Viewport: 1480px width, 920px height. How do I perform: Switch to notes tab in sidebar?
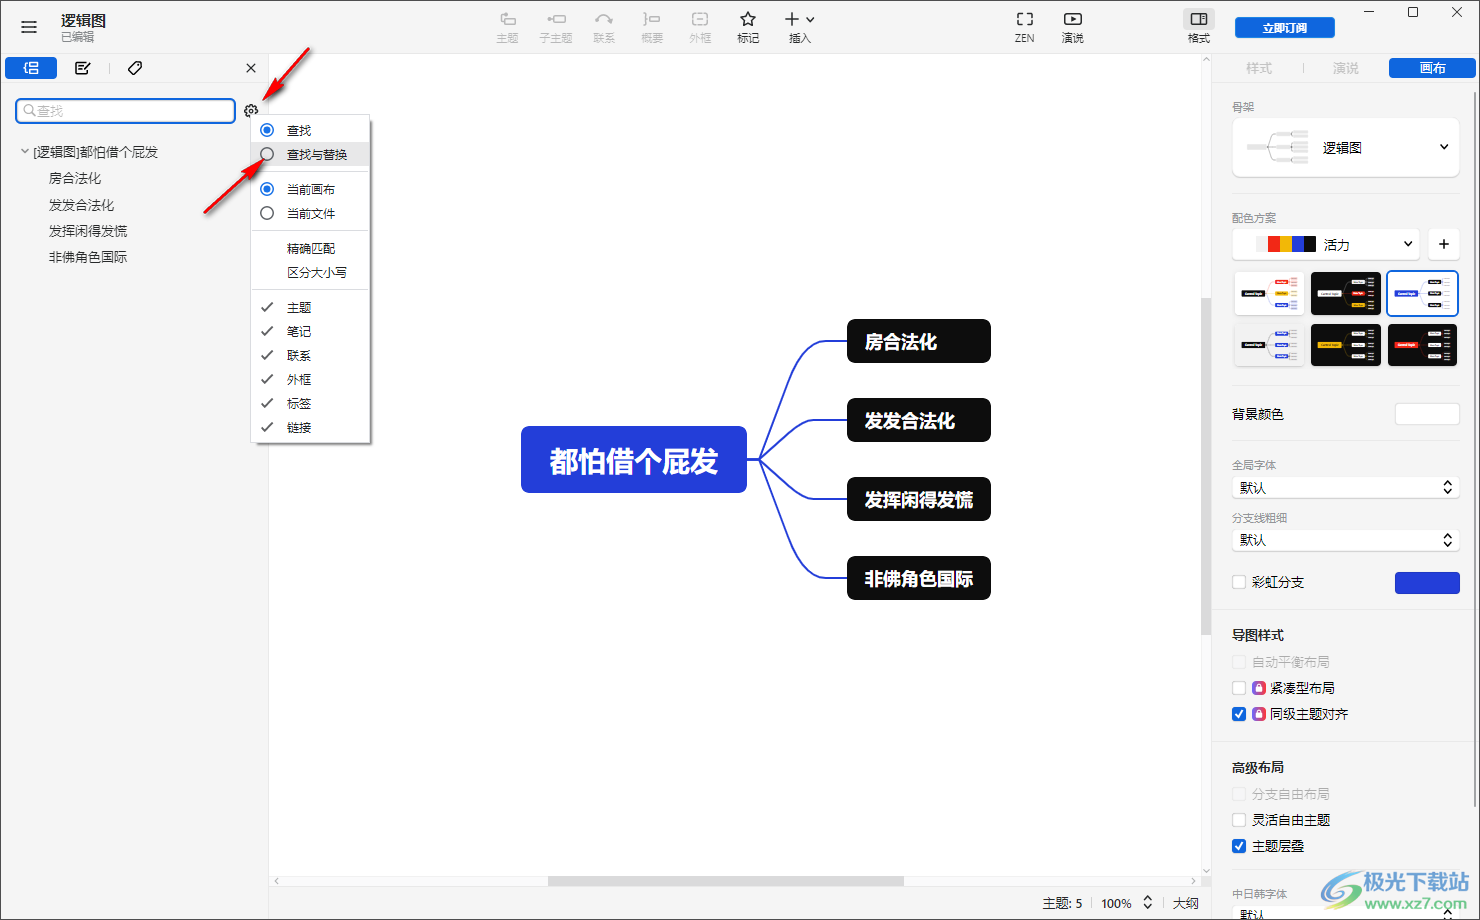[83, 68]
